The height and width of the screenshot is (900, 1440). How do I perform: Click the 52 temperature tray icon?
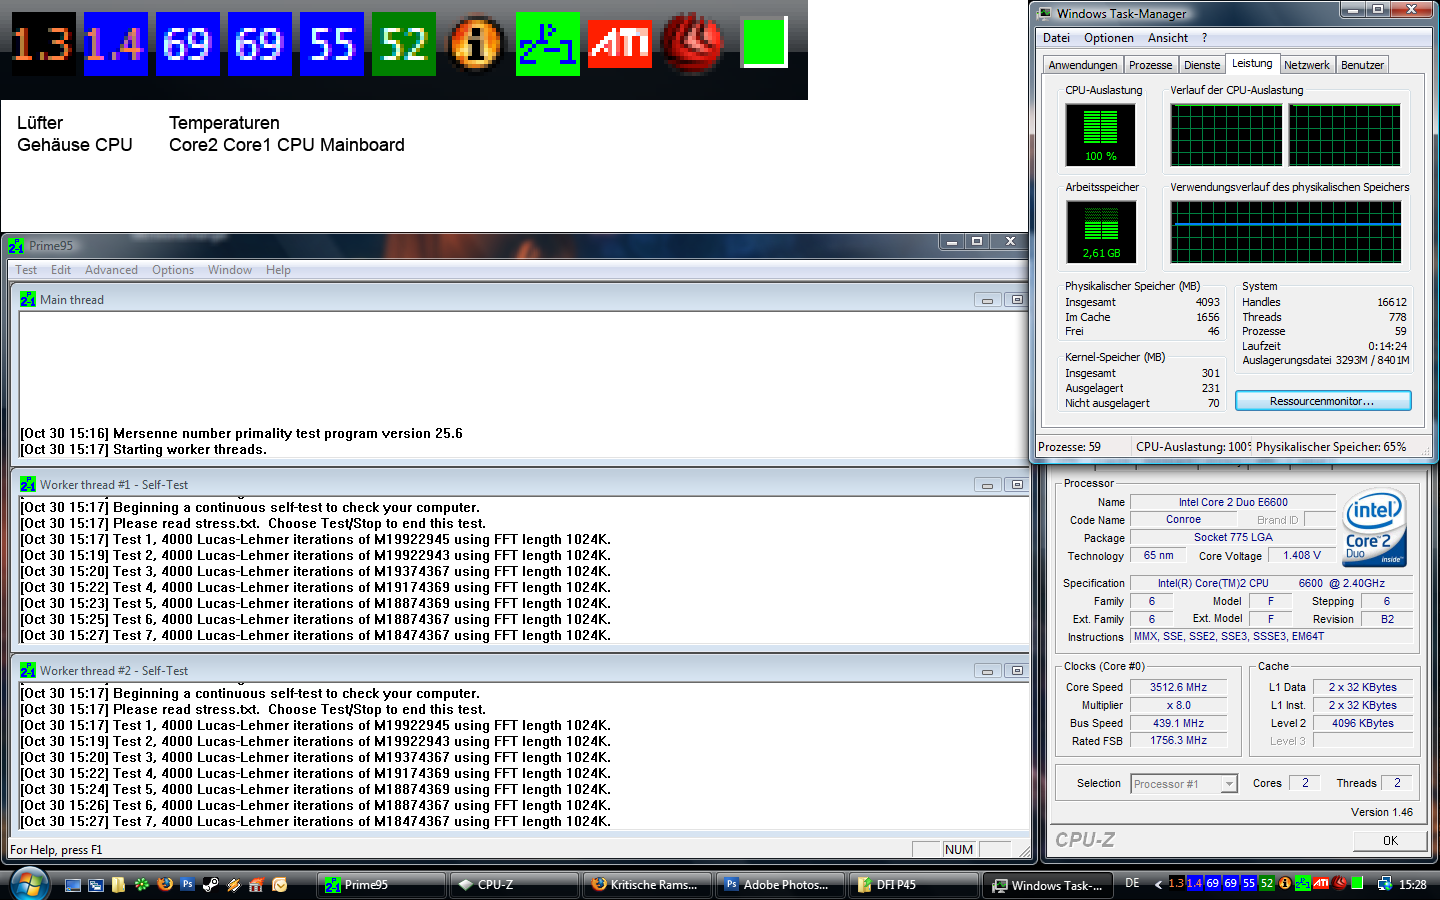tap(1267, 883)
